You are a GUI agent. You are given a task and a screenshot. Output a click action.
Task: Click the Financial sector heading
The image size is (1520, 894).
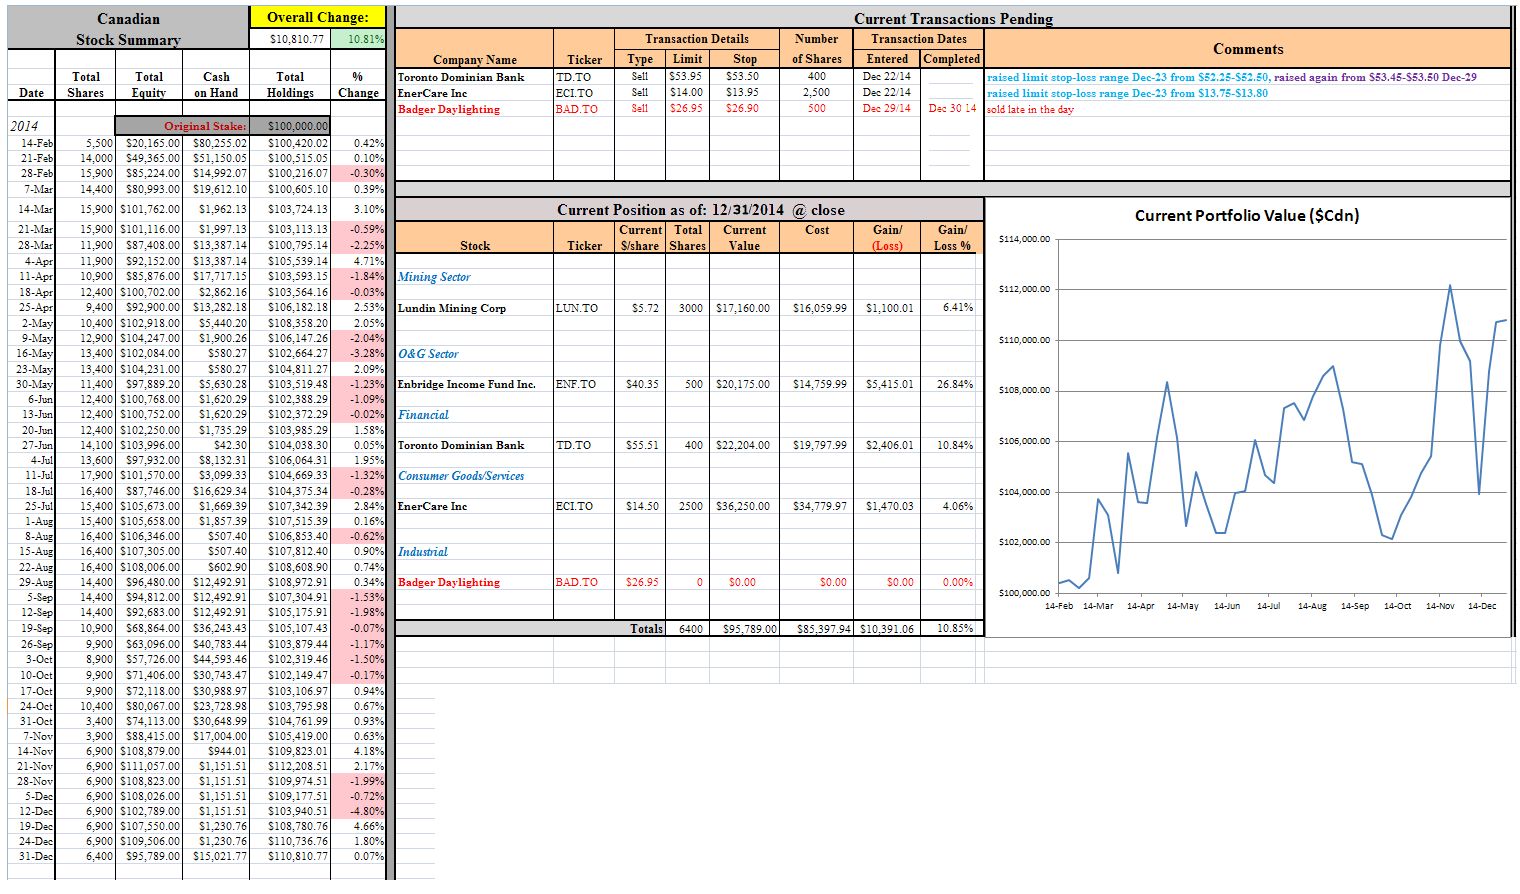tap(423, 415)
